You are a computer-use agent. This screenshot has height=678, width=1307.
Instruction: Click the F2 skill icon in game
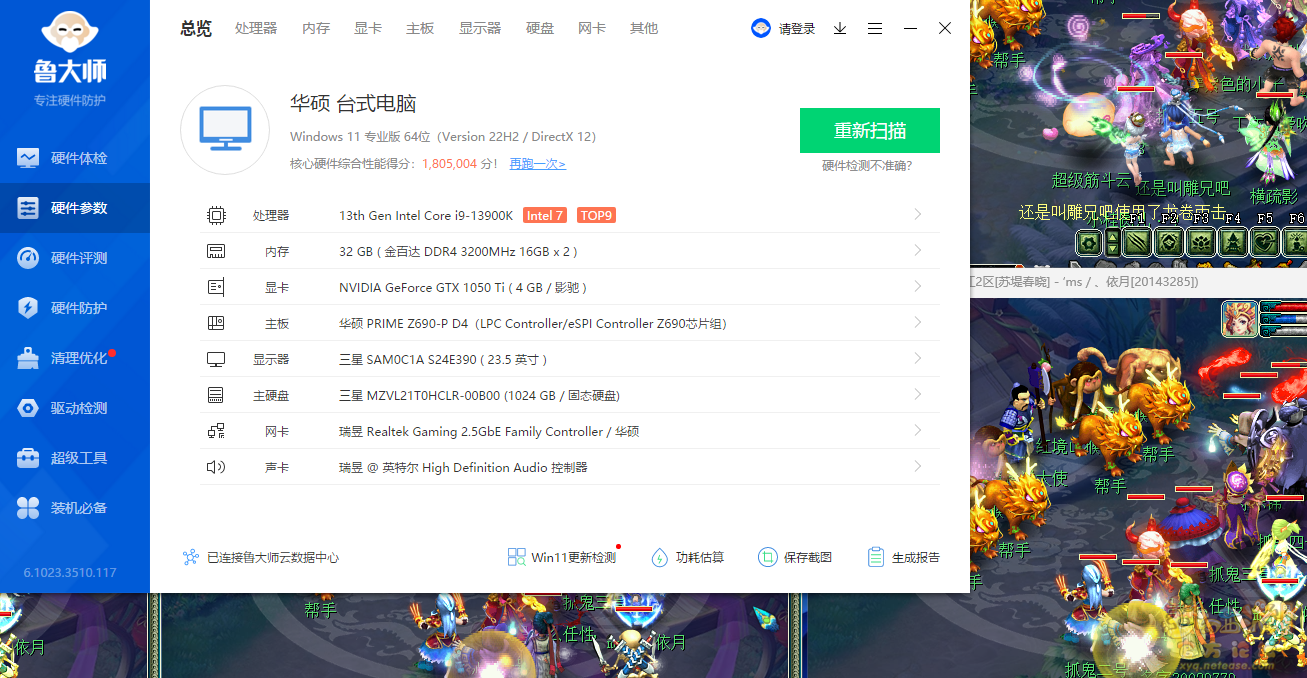click(1169, 242)
